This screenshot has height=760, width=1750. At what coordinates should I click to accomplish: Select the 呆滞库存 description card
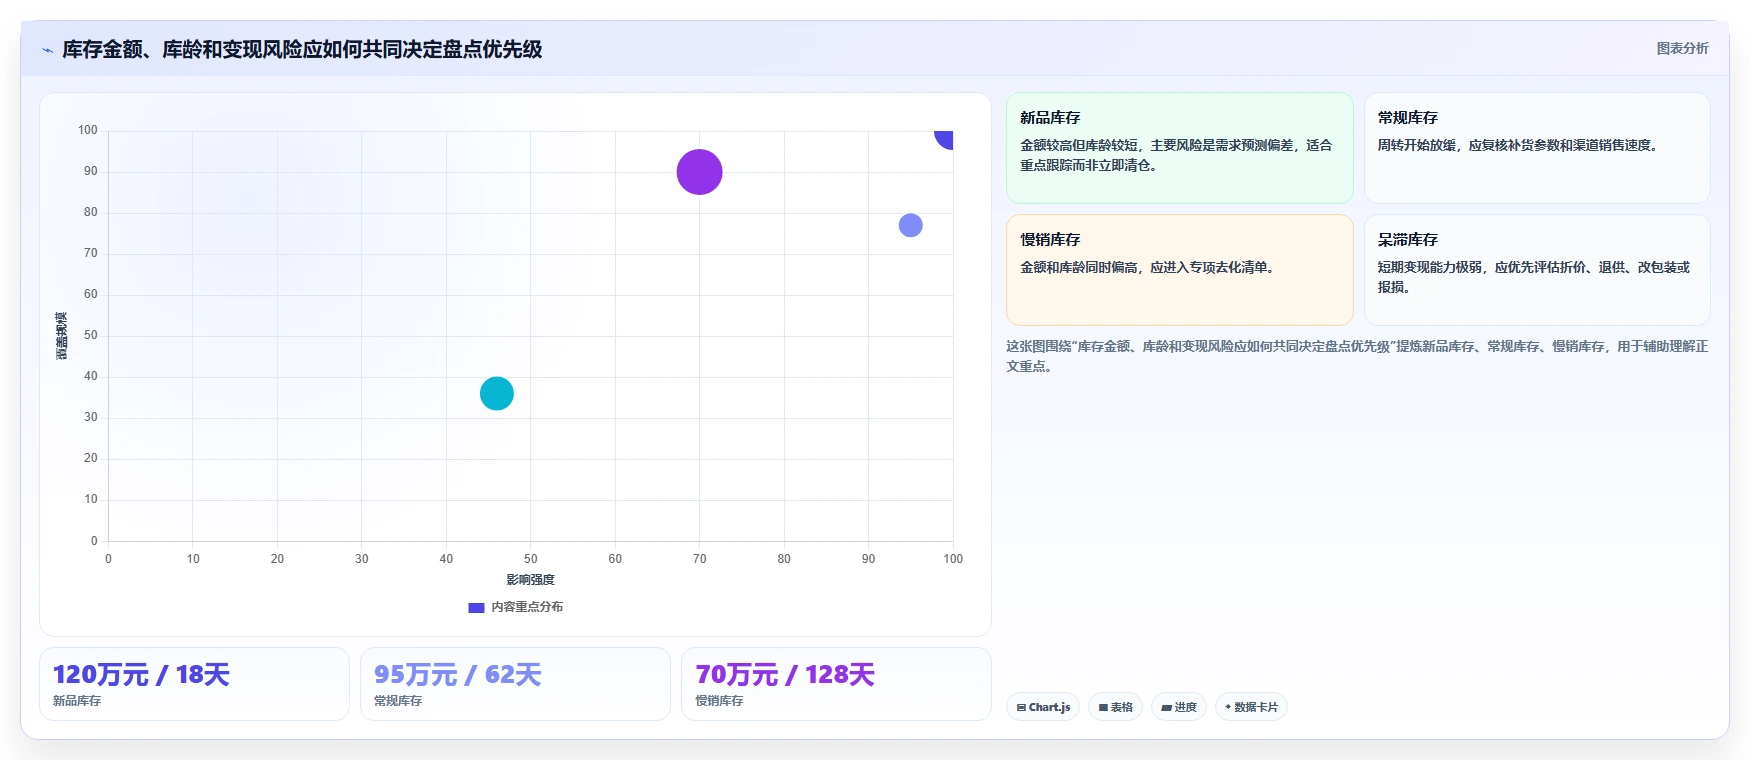coord(1537,270)
